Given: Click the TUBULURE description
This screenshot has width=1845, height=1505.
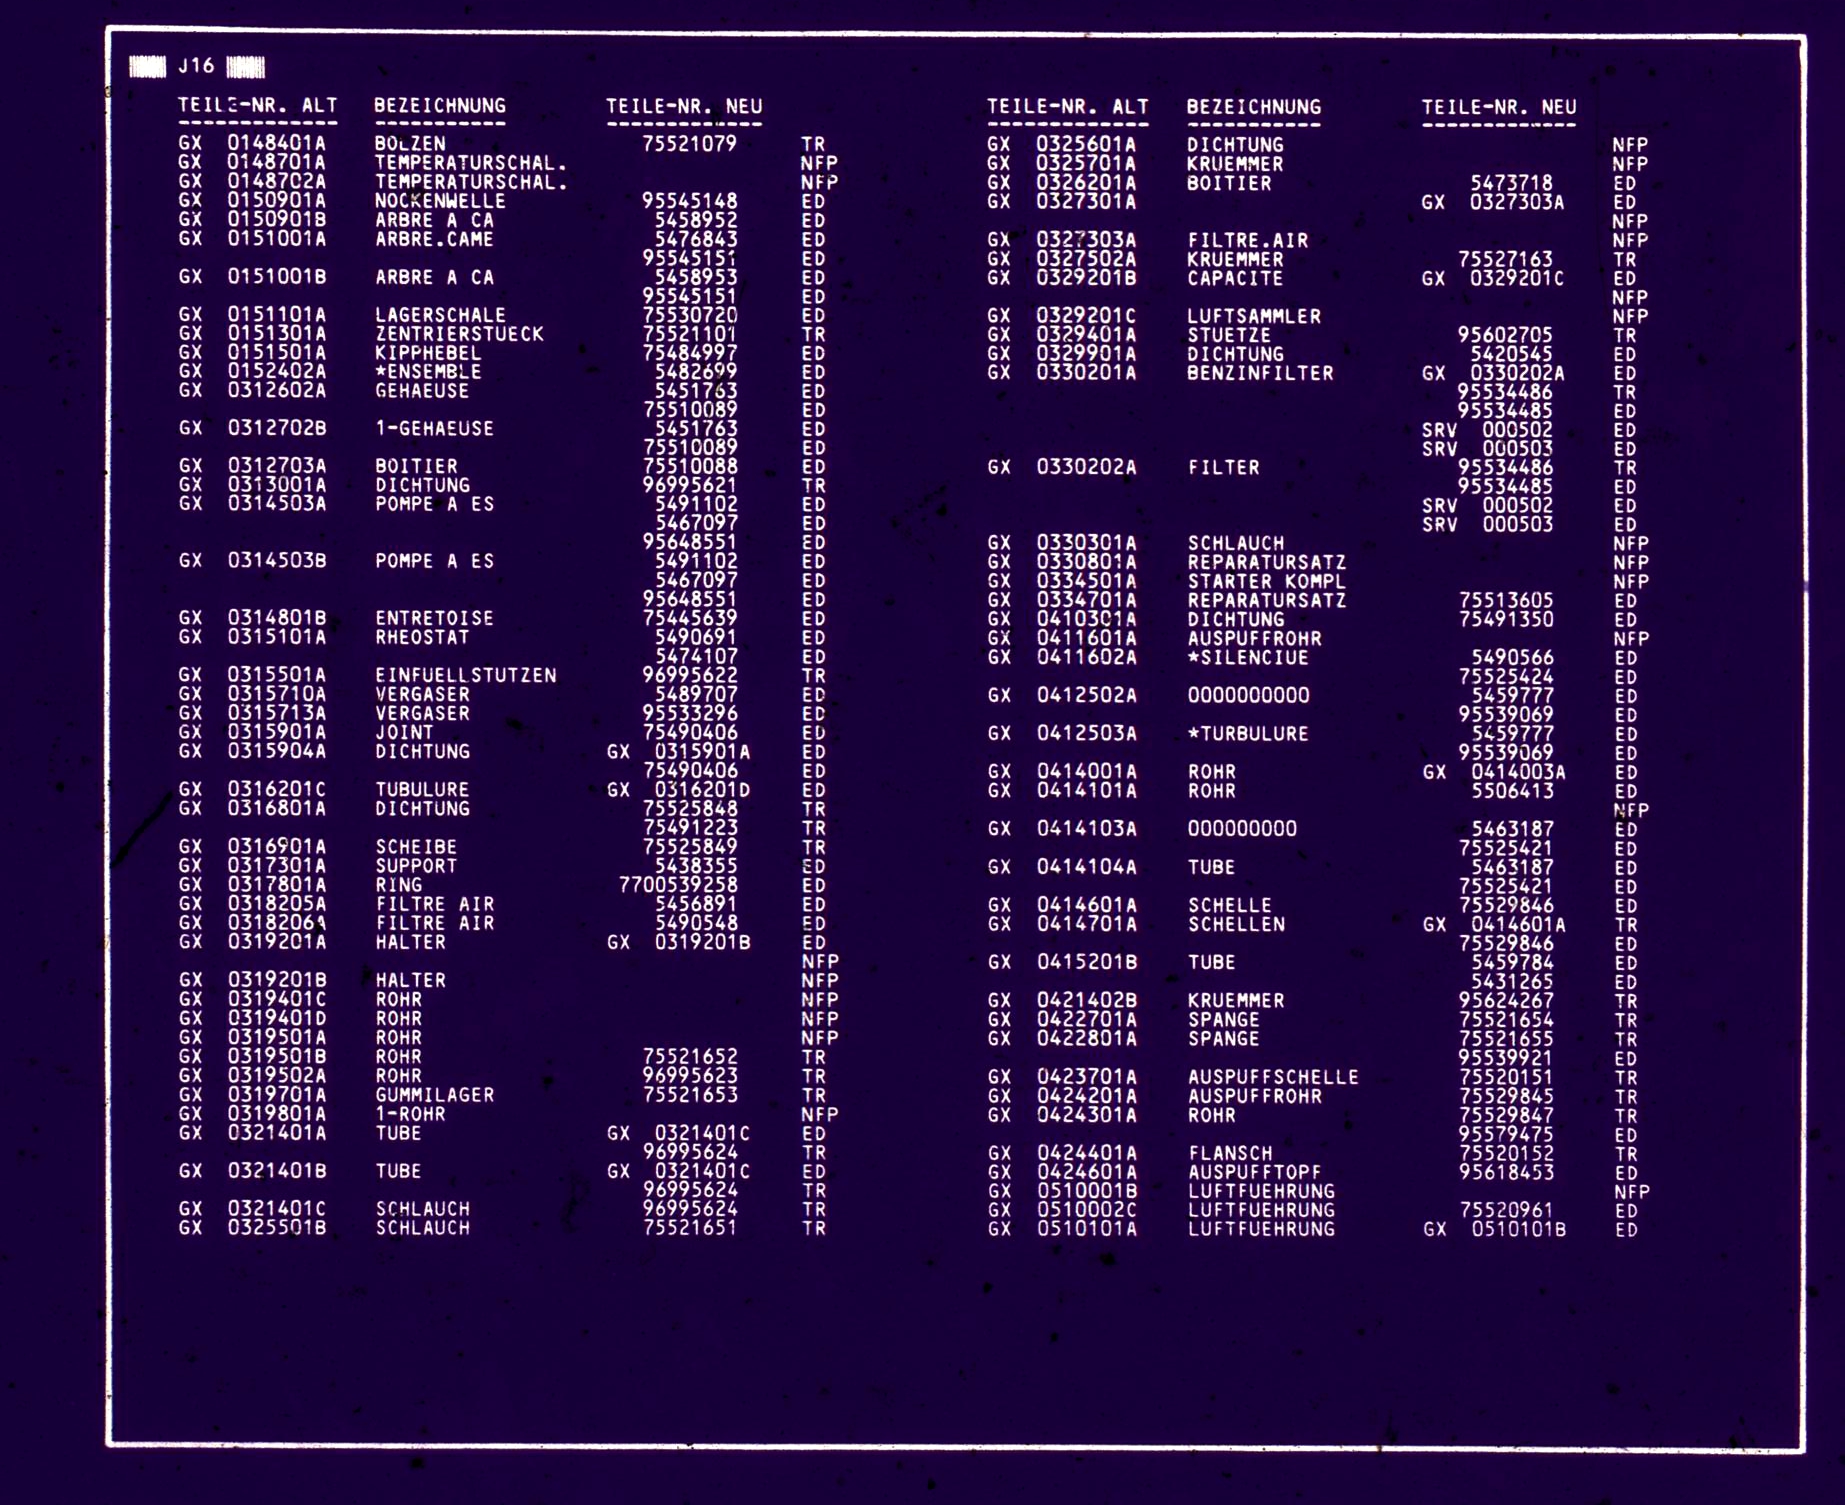Looking at the screenshot, I should [422, 789].
